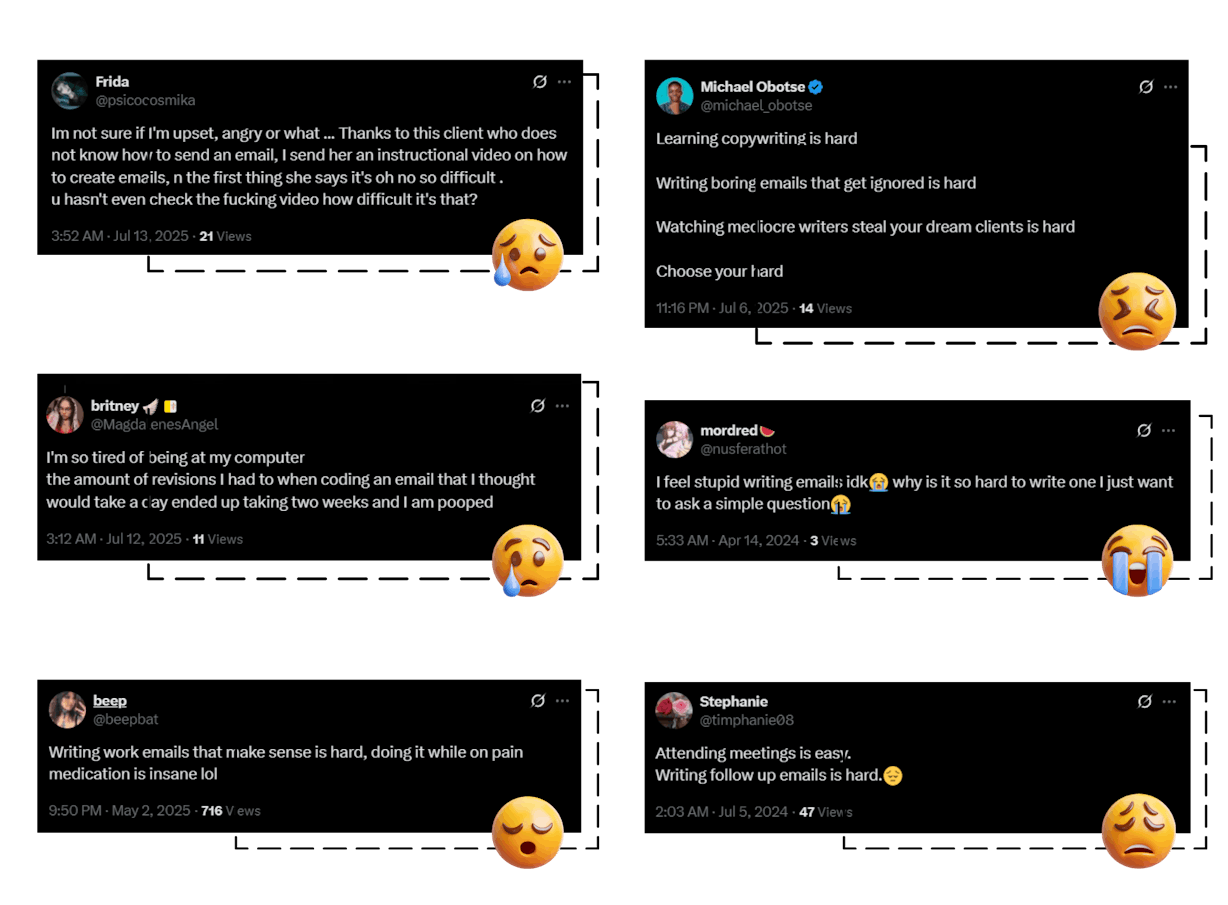The width and height of the screenshot is (1228, 905).
Task: Click the 11:16 PM · Jul 6, 2025 timestamp
Action: [722, 308]
